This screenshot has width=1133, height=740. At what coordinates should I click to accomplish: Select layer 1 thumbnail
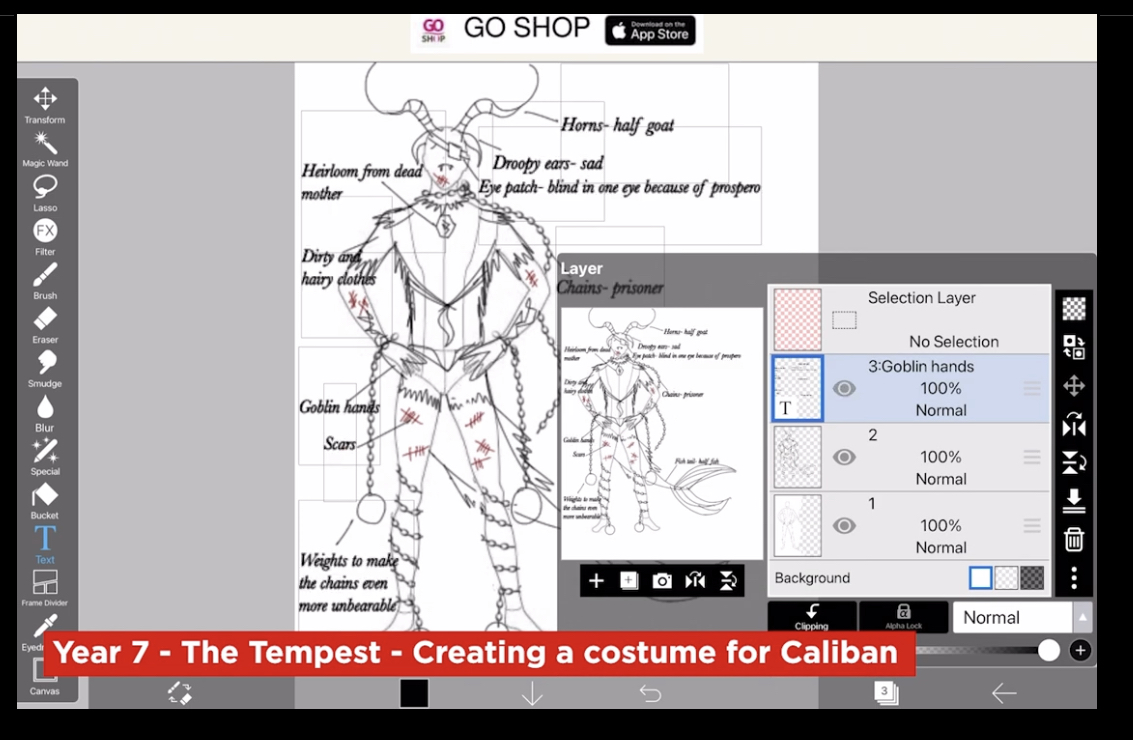point(798,525)
